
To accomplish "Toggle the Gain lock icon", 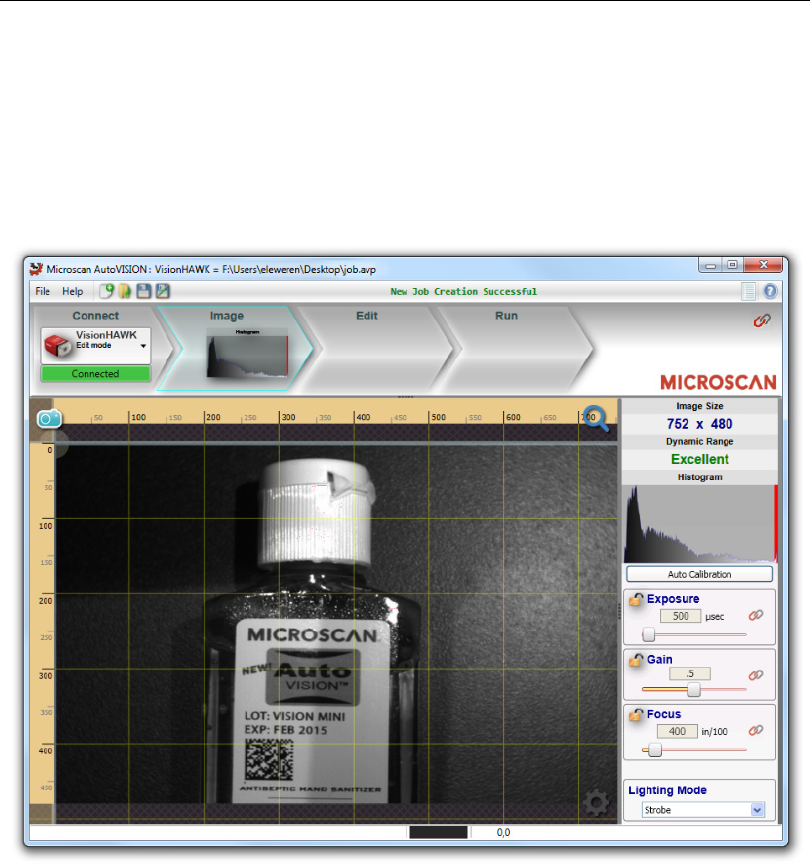I will (x=636, y=659).
